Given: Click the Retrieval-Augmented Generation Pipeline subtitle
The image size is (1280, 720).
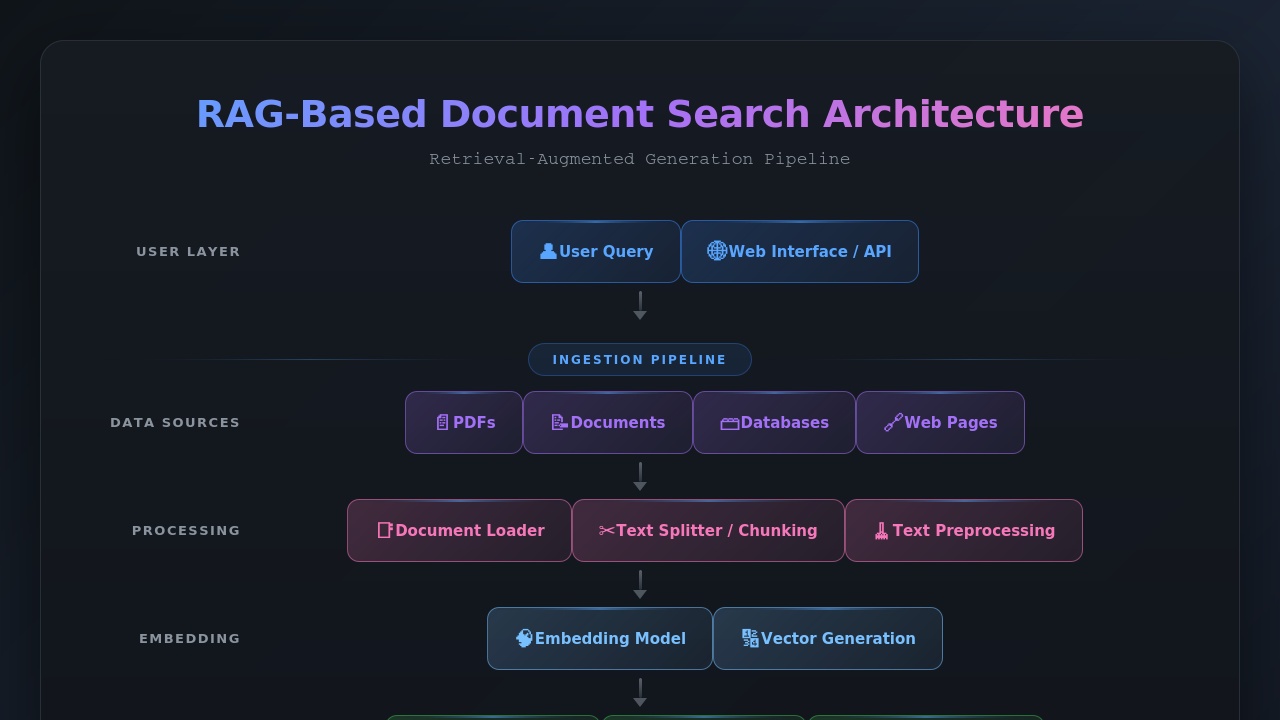Looking at the screenshot, I should click(x=640, y=158).
